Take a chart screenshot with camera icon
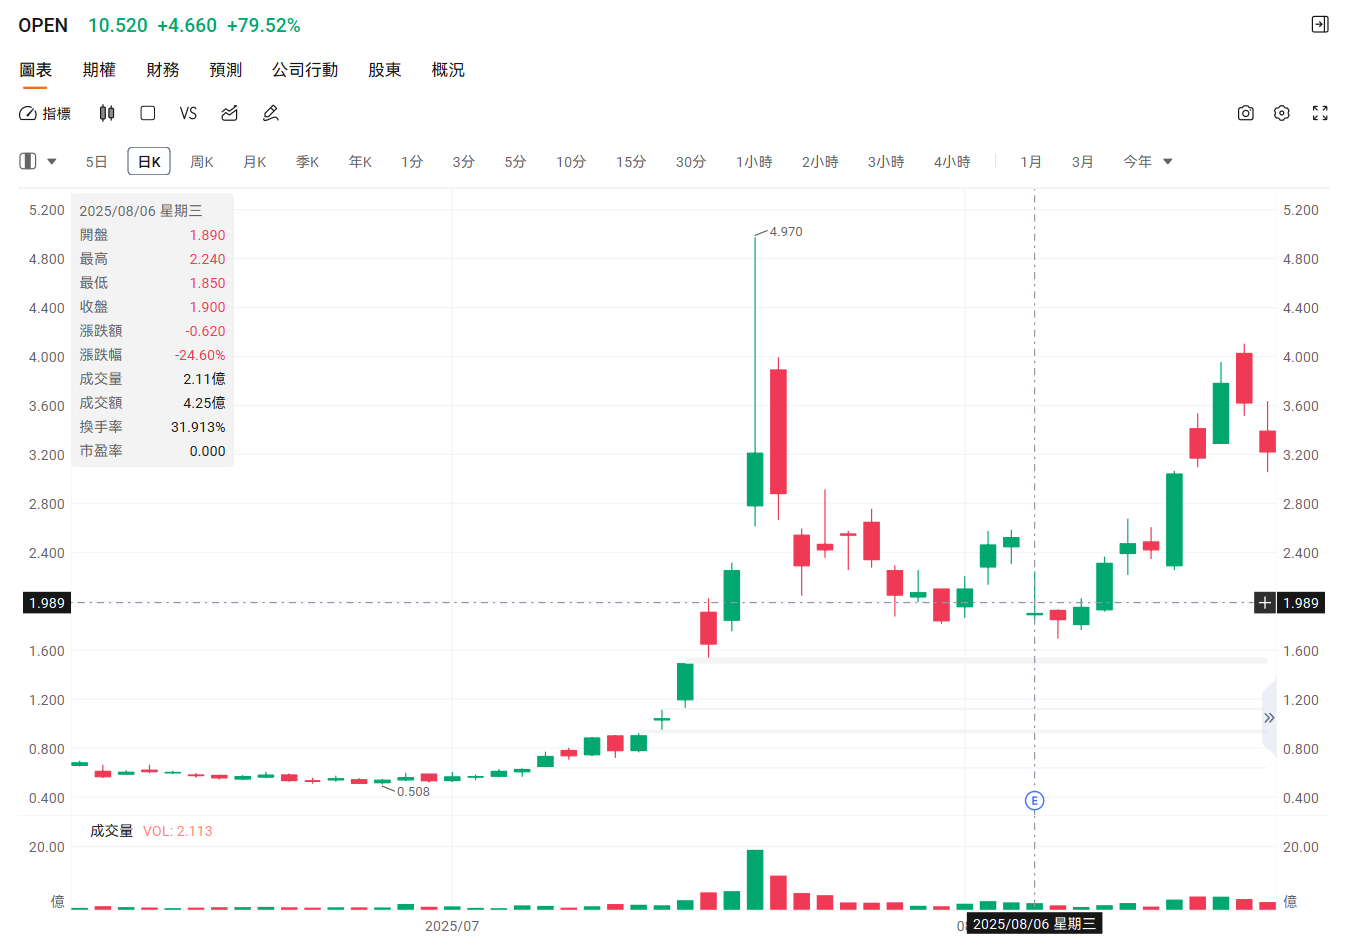The image size is (1346, 938). click(x=1245, y=114)
